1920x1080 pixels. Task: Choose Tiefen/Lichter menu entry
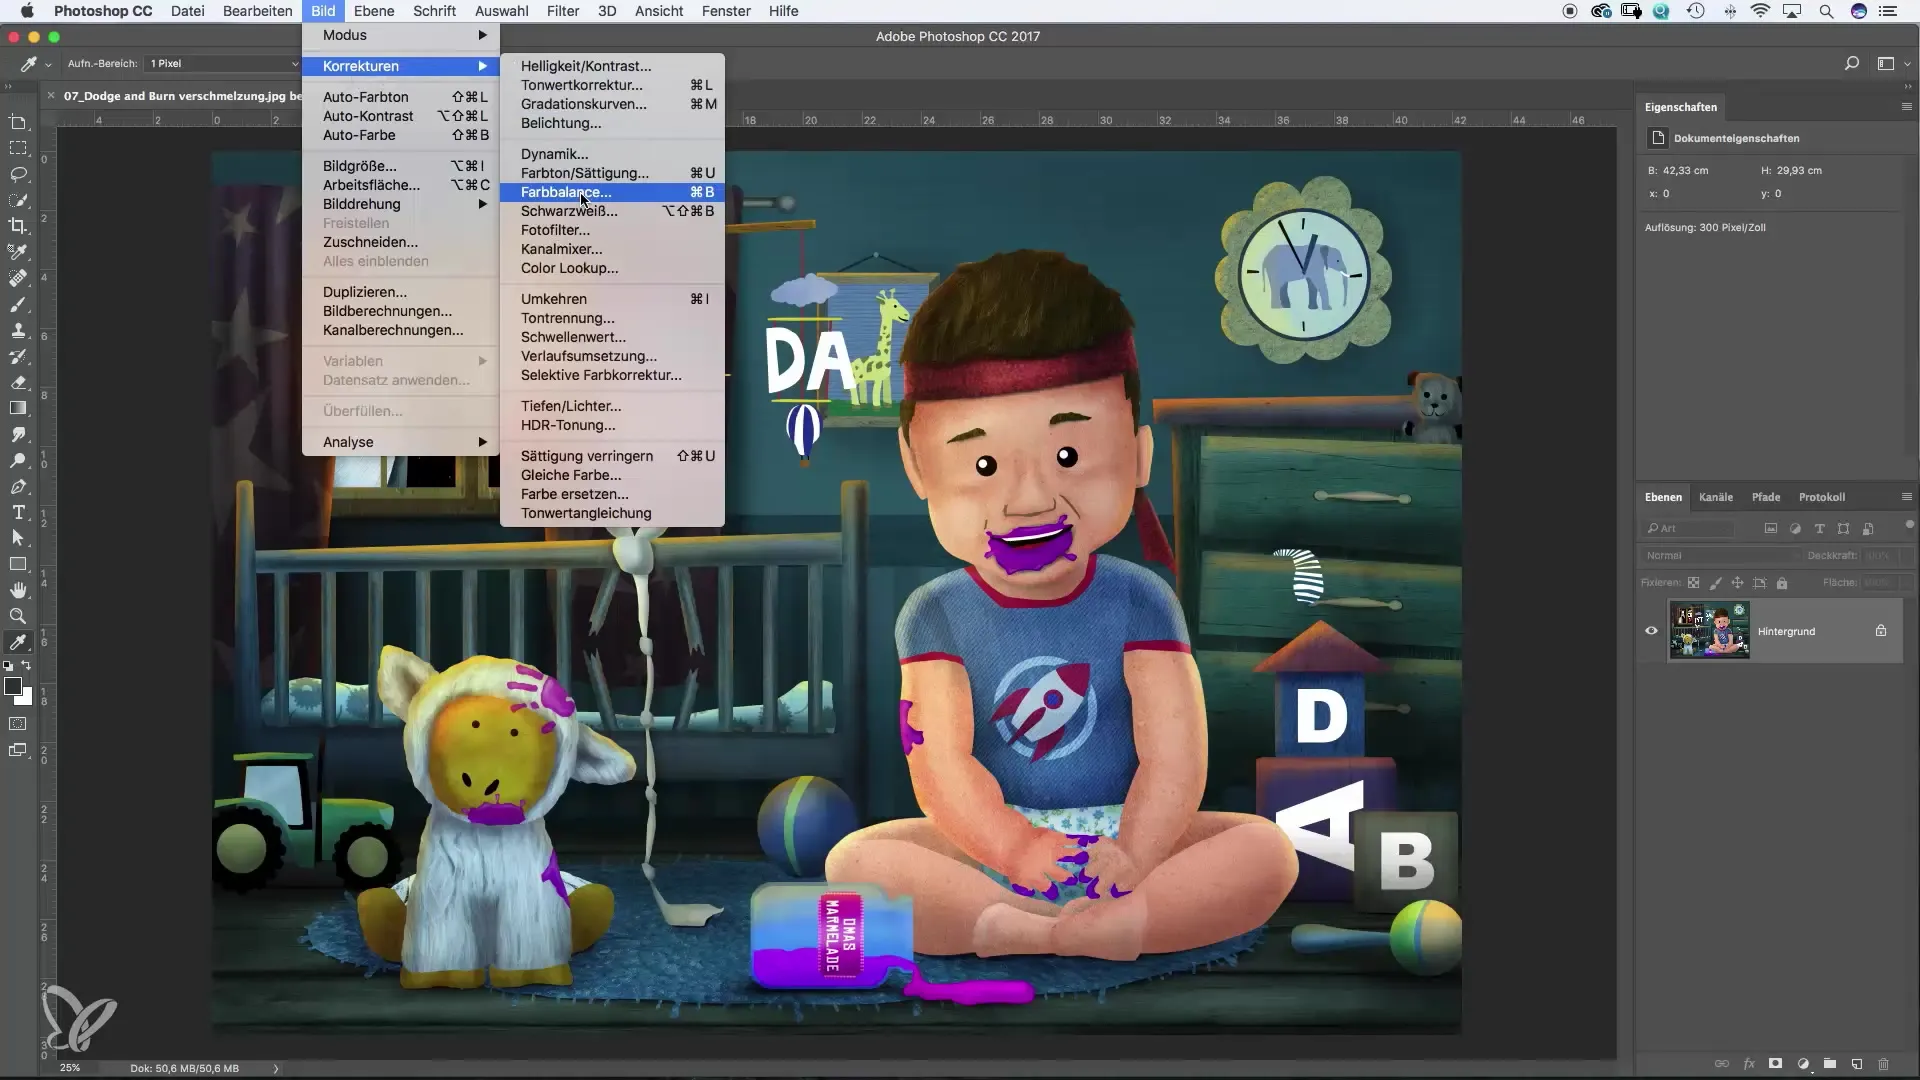click(612, 406)
